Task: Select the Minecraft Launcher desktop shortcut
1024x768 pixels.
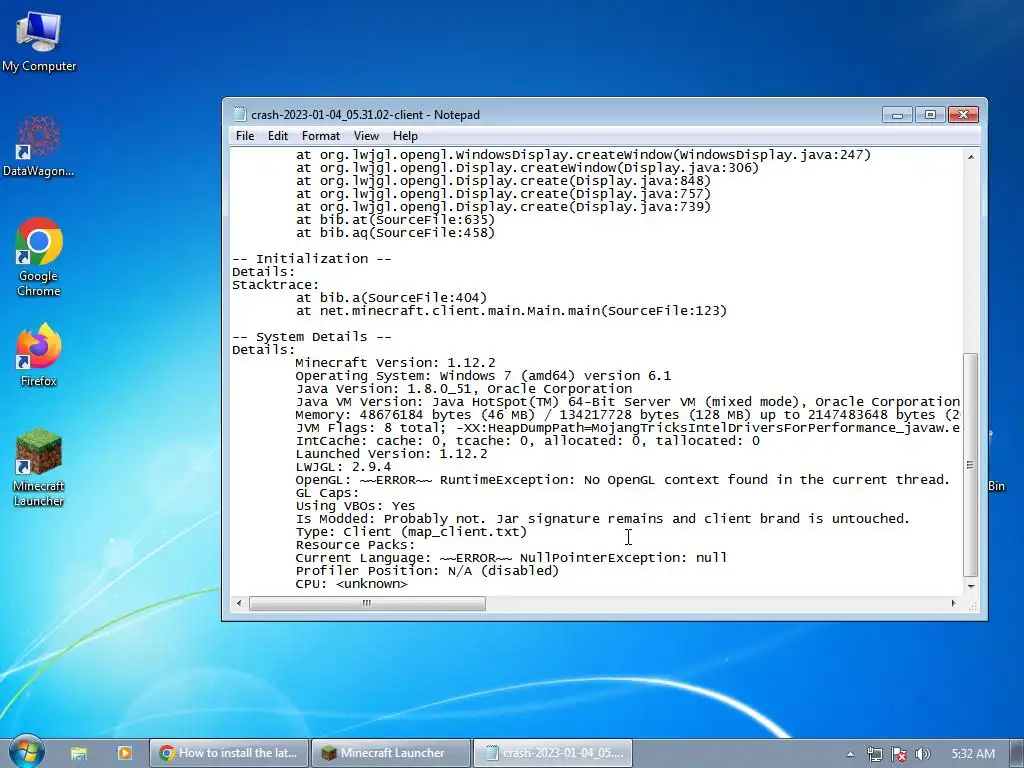Action: pos(39,467)
